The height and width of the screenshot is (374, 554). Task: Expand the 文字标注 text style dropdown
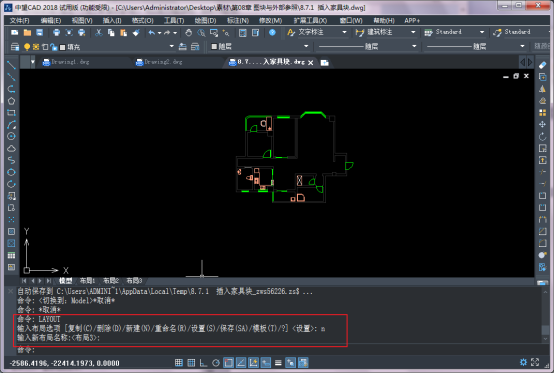[x=344, y=32]
